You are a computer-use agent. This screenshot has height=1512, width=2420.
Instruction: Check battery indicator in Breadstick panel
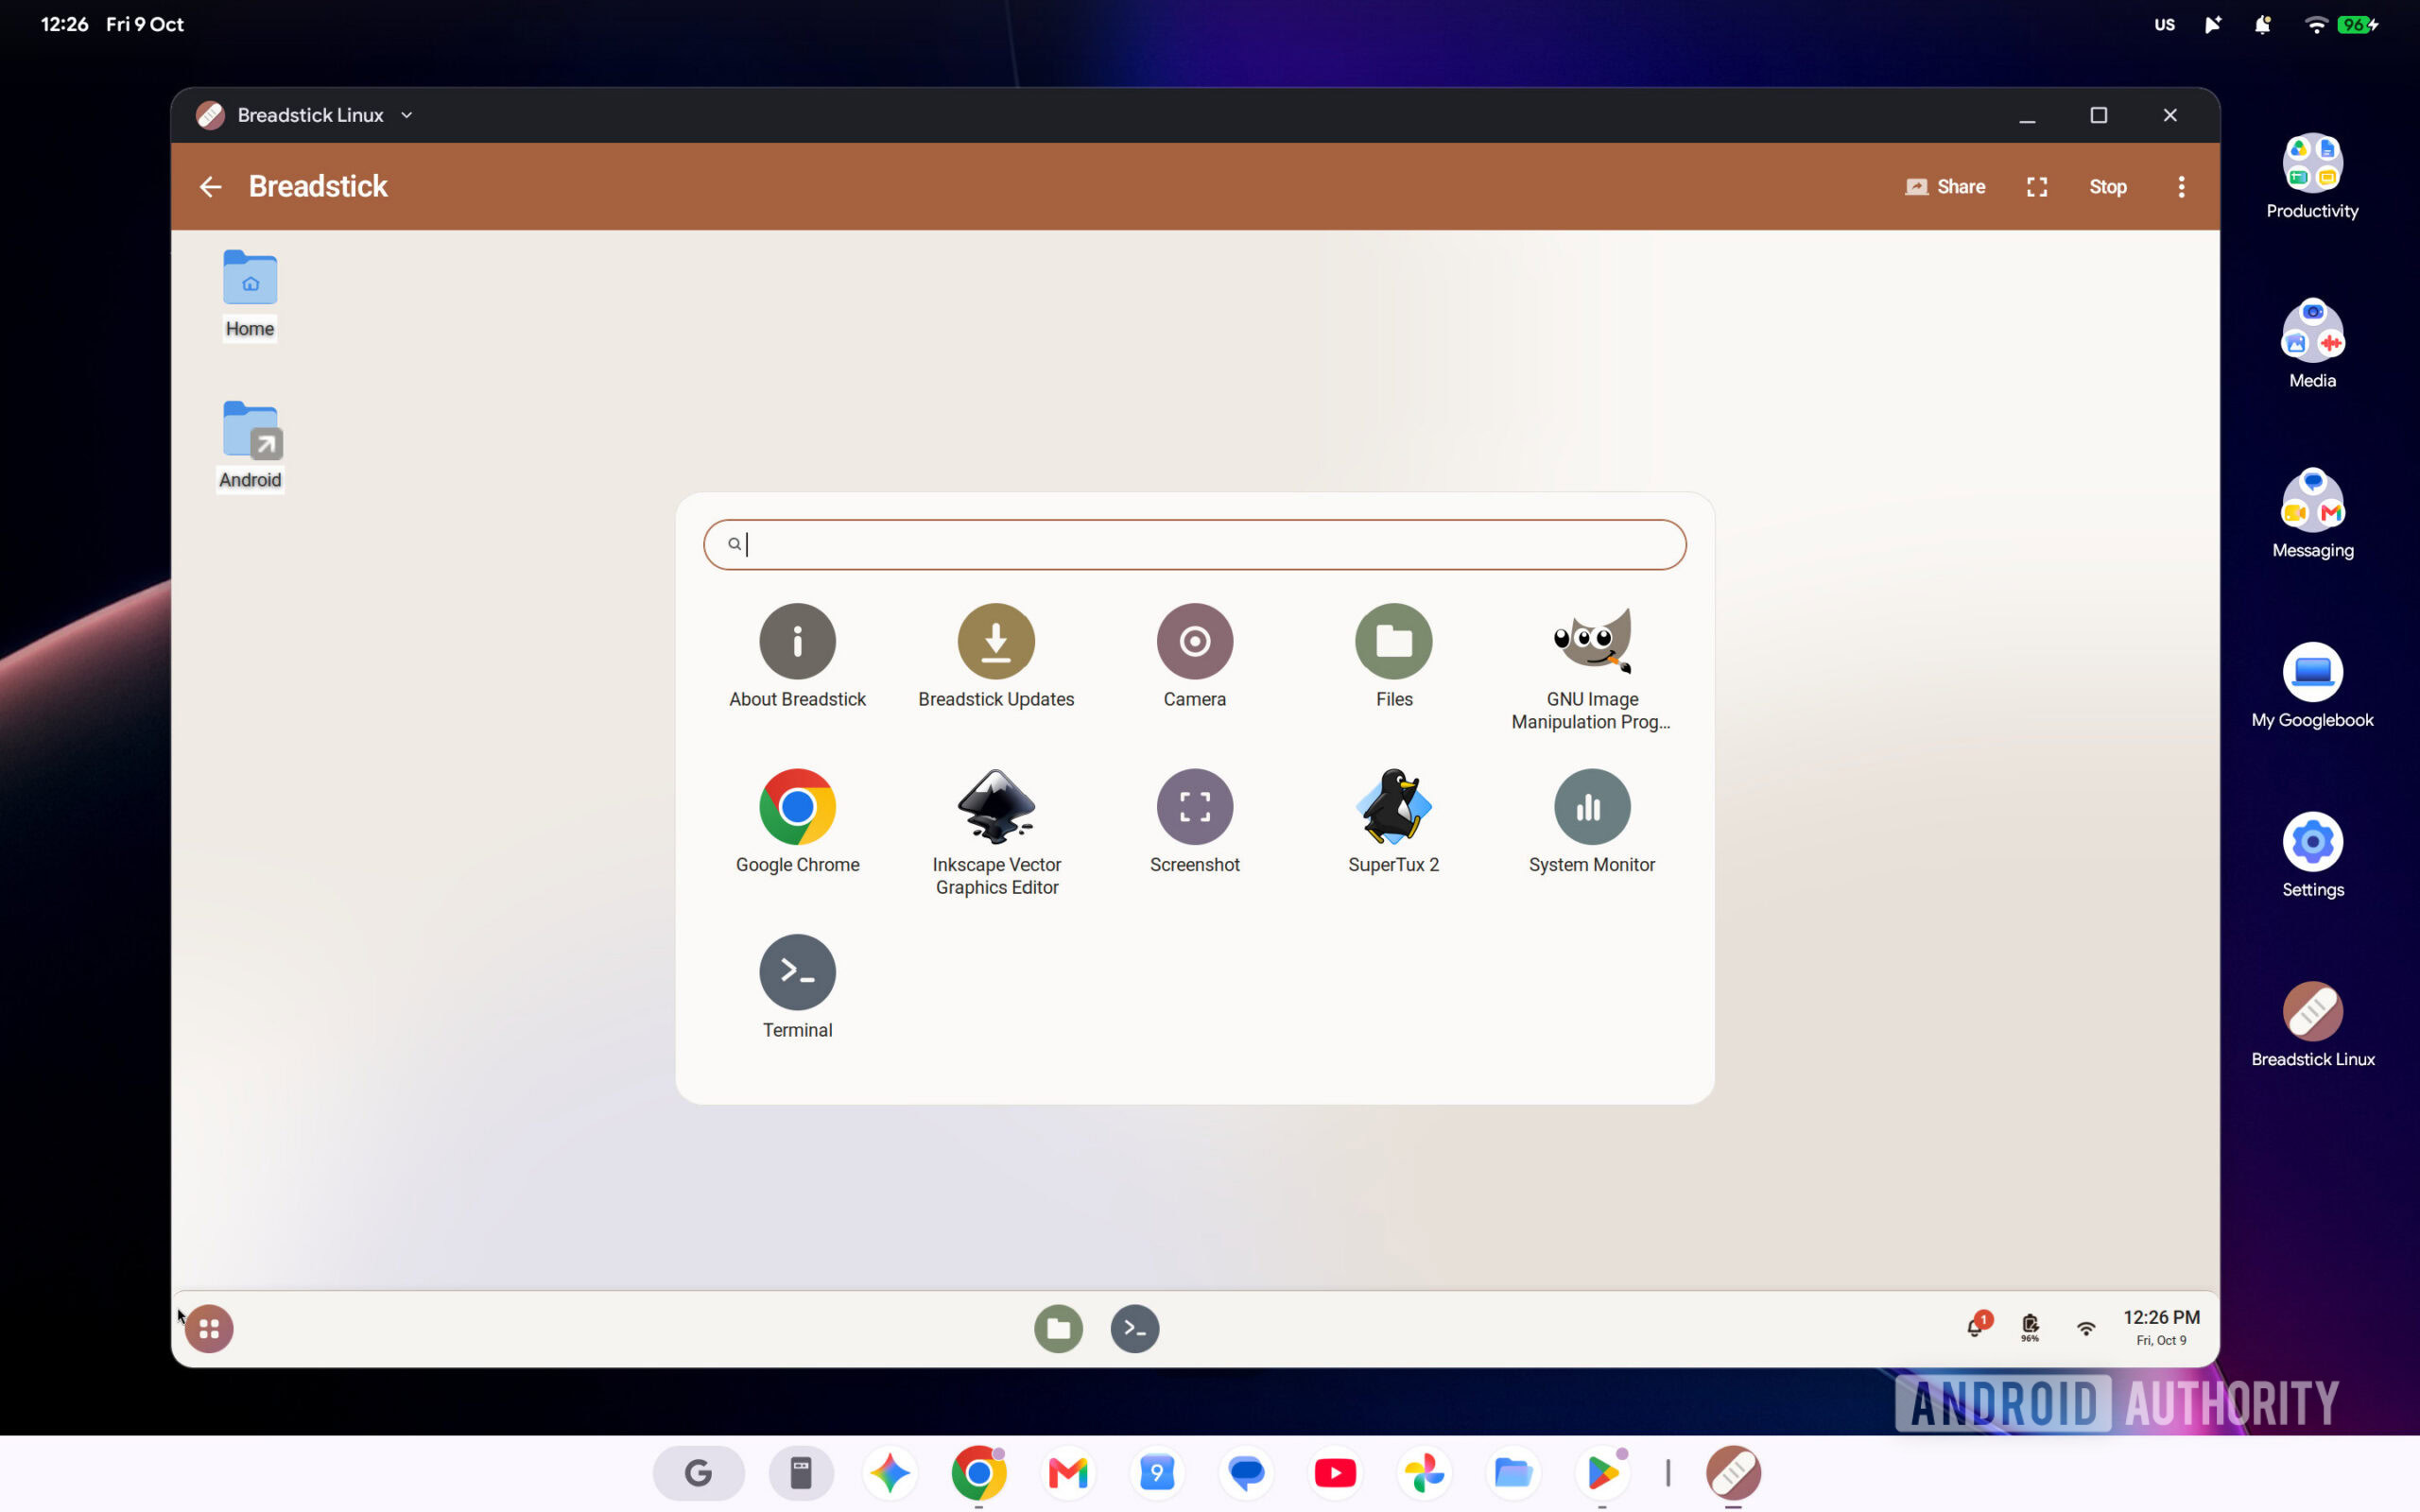[x=2030, y=1328]
